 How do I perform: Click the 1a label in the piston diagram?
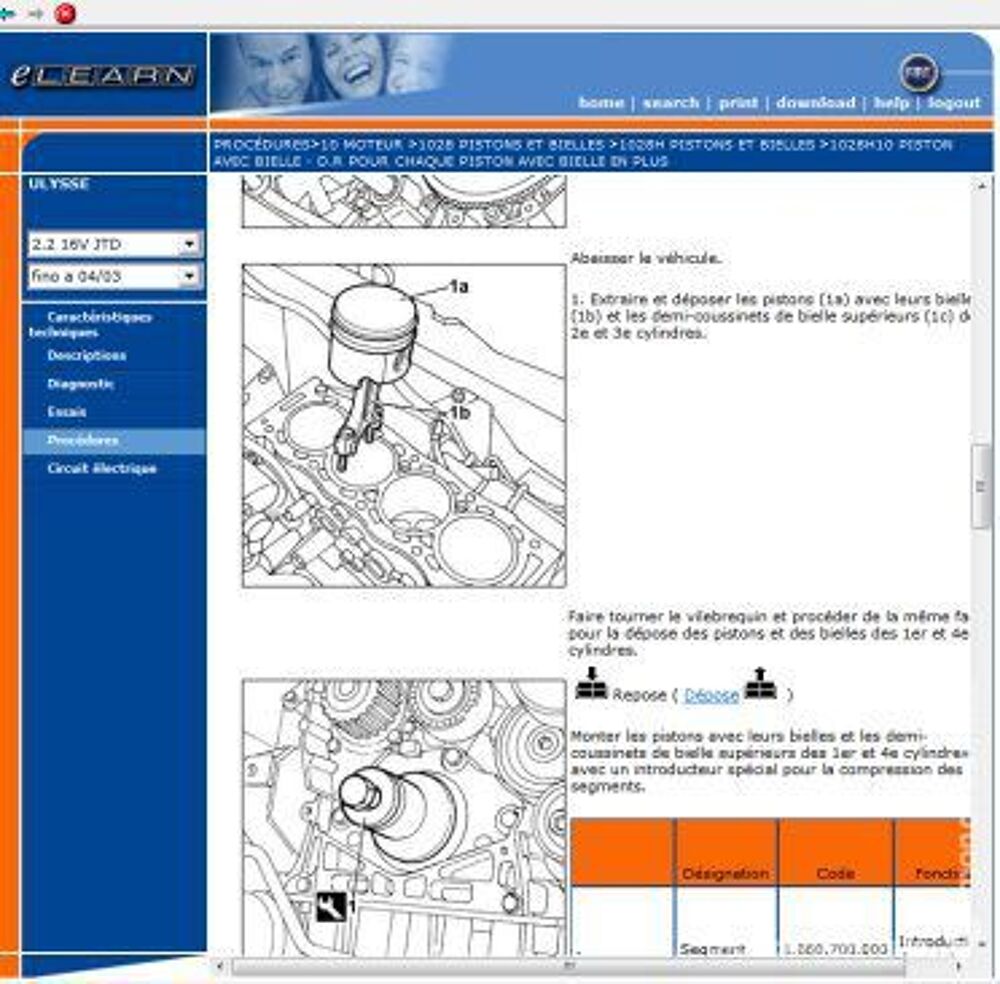click(459, 287)
